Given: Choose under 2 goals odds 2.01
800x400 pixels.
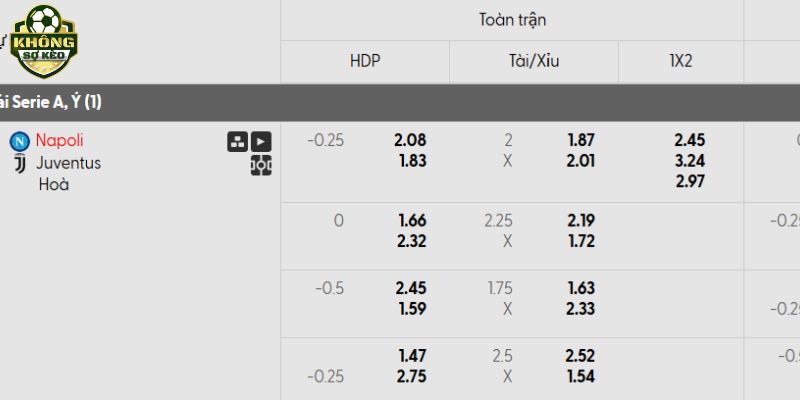Looking at the screenshot, I should 580,160.
